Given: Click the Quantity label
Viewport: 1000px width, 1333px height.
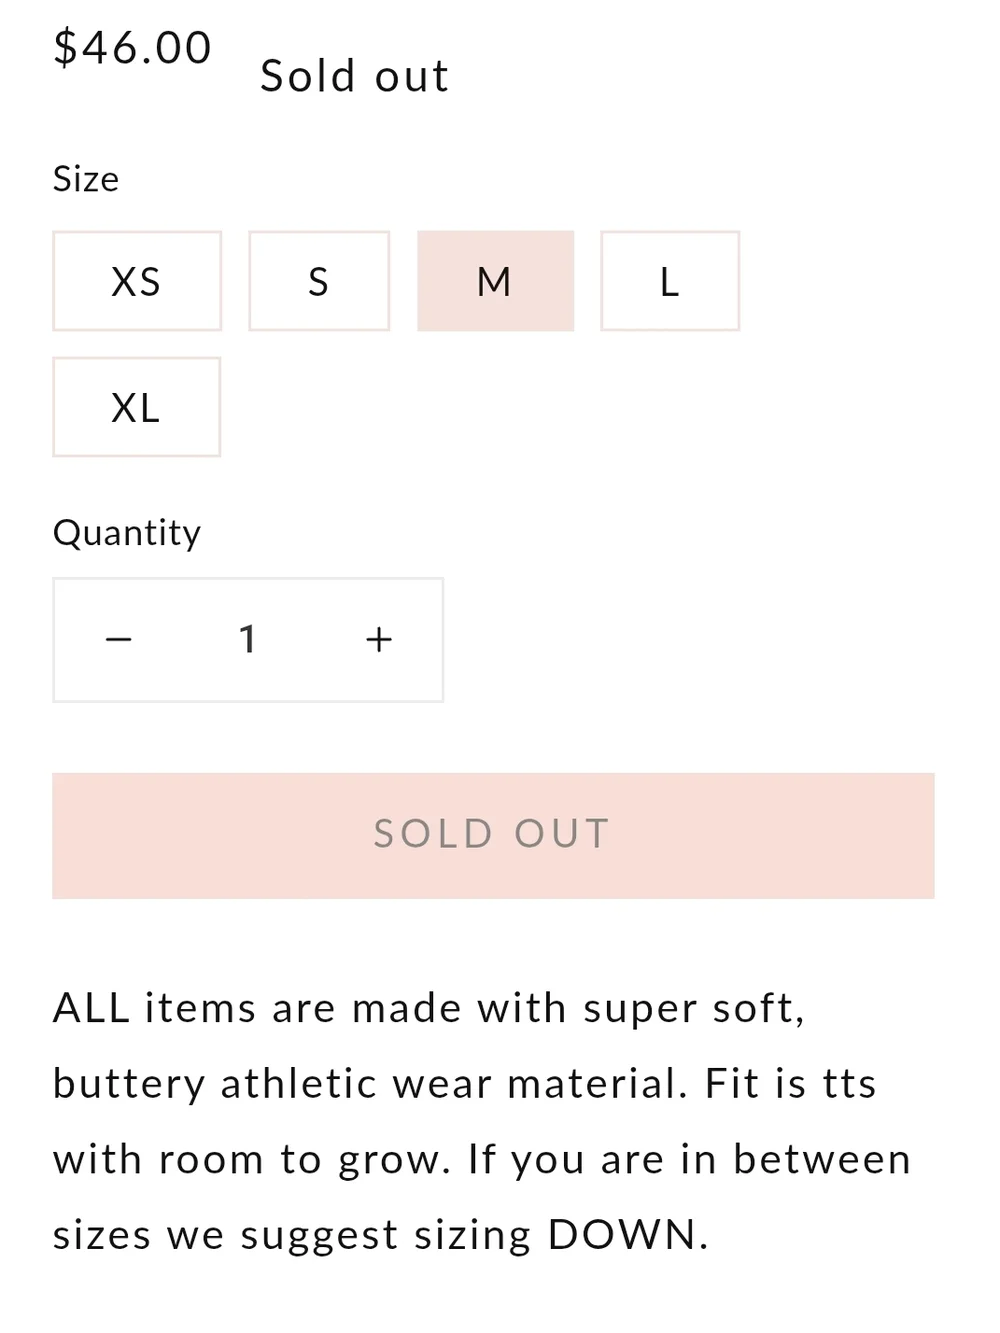Looking at the screenshot, I should pos(127,533).
